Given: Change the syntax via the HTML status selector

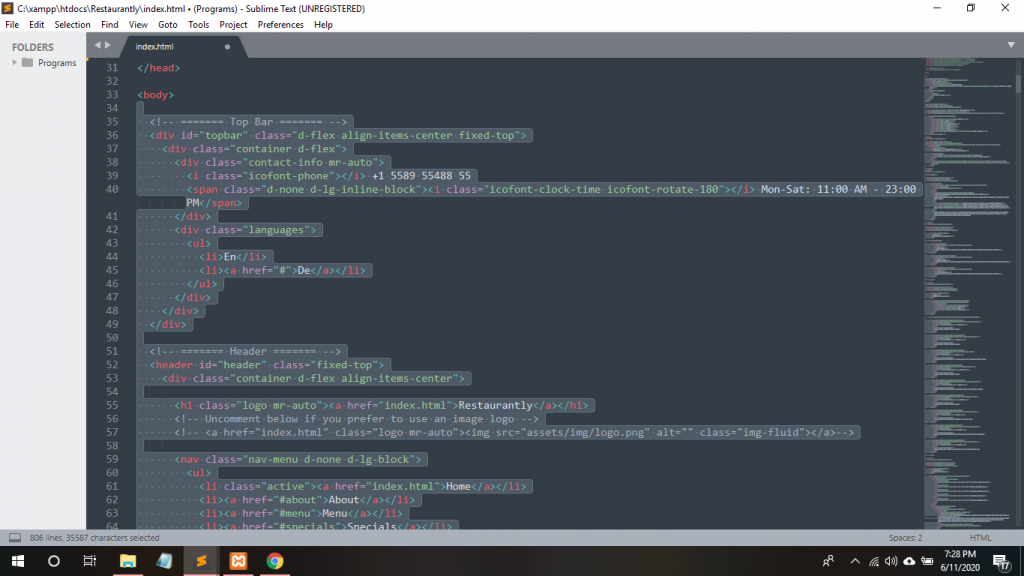Looking at the screenshot, I should [980, 537].
